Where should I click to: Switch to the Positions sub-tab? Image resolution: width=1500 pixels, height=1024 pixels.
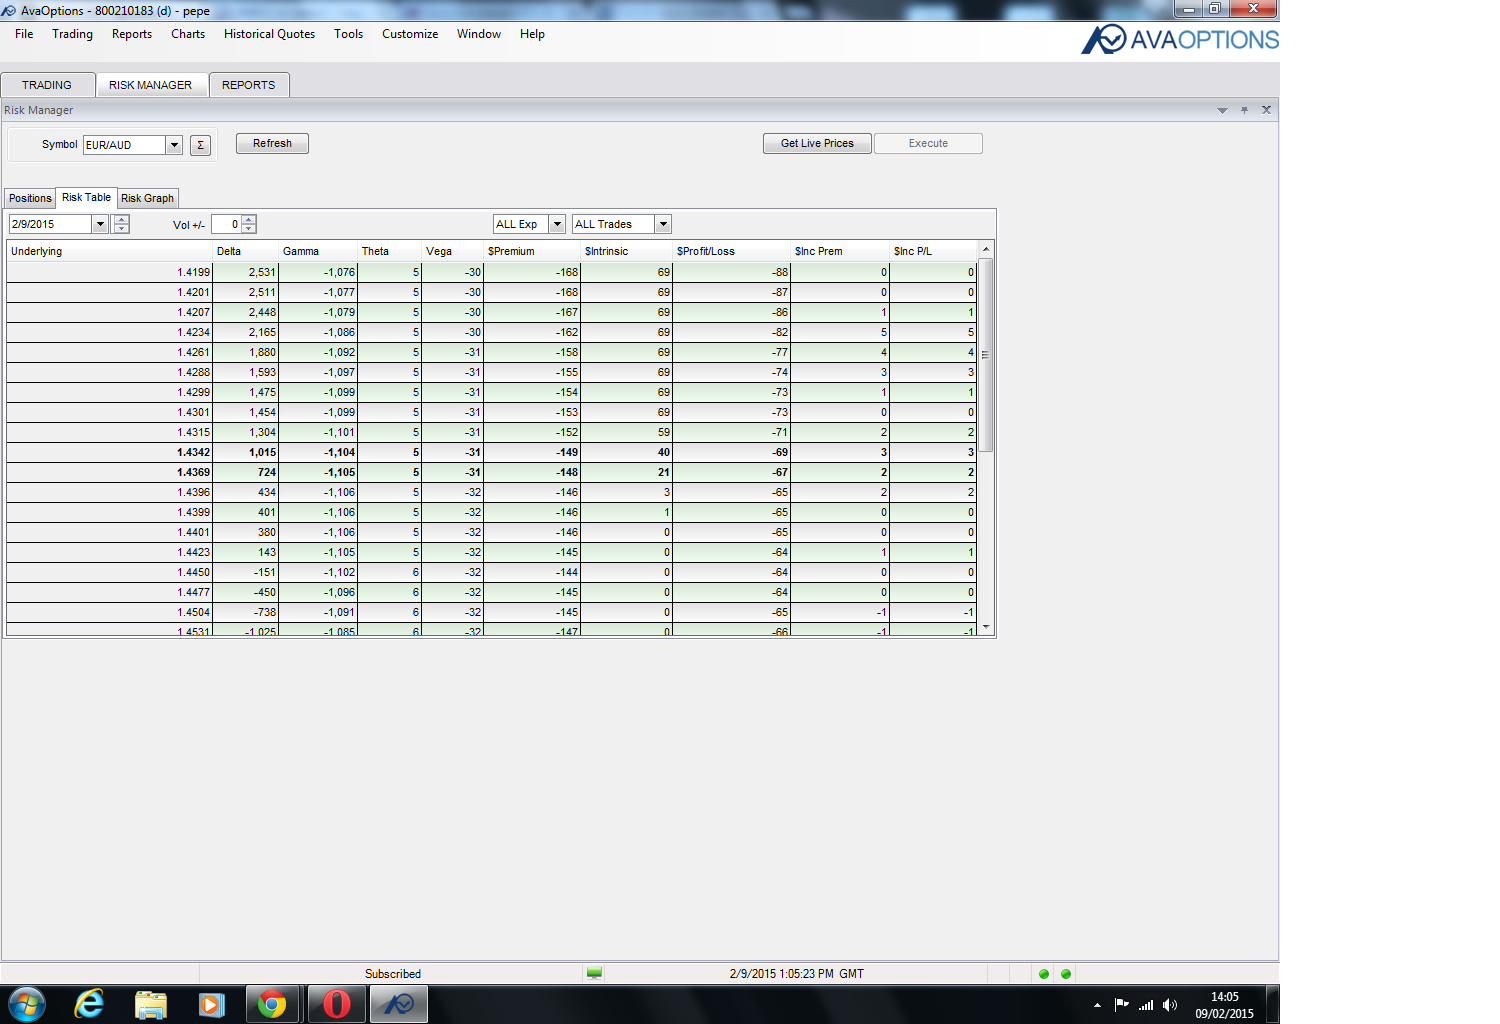[x=30, y=198]
